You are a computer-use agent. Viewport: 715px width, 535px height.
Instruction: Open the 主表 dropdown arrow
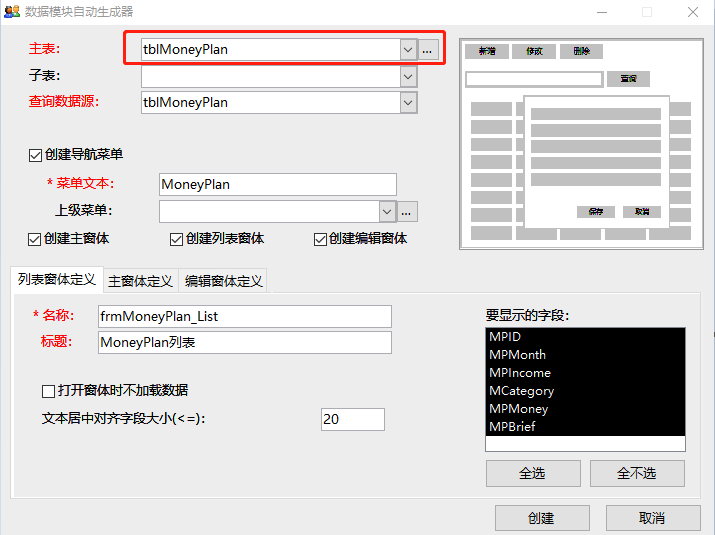point(408,50)
